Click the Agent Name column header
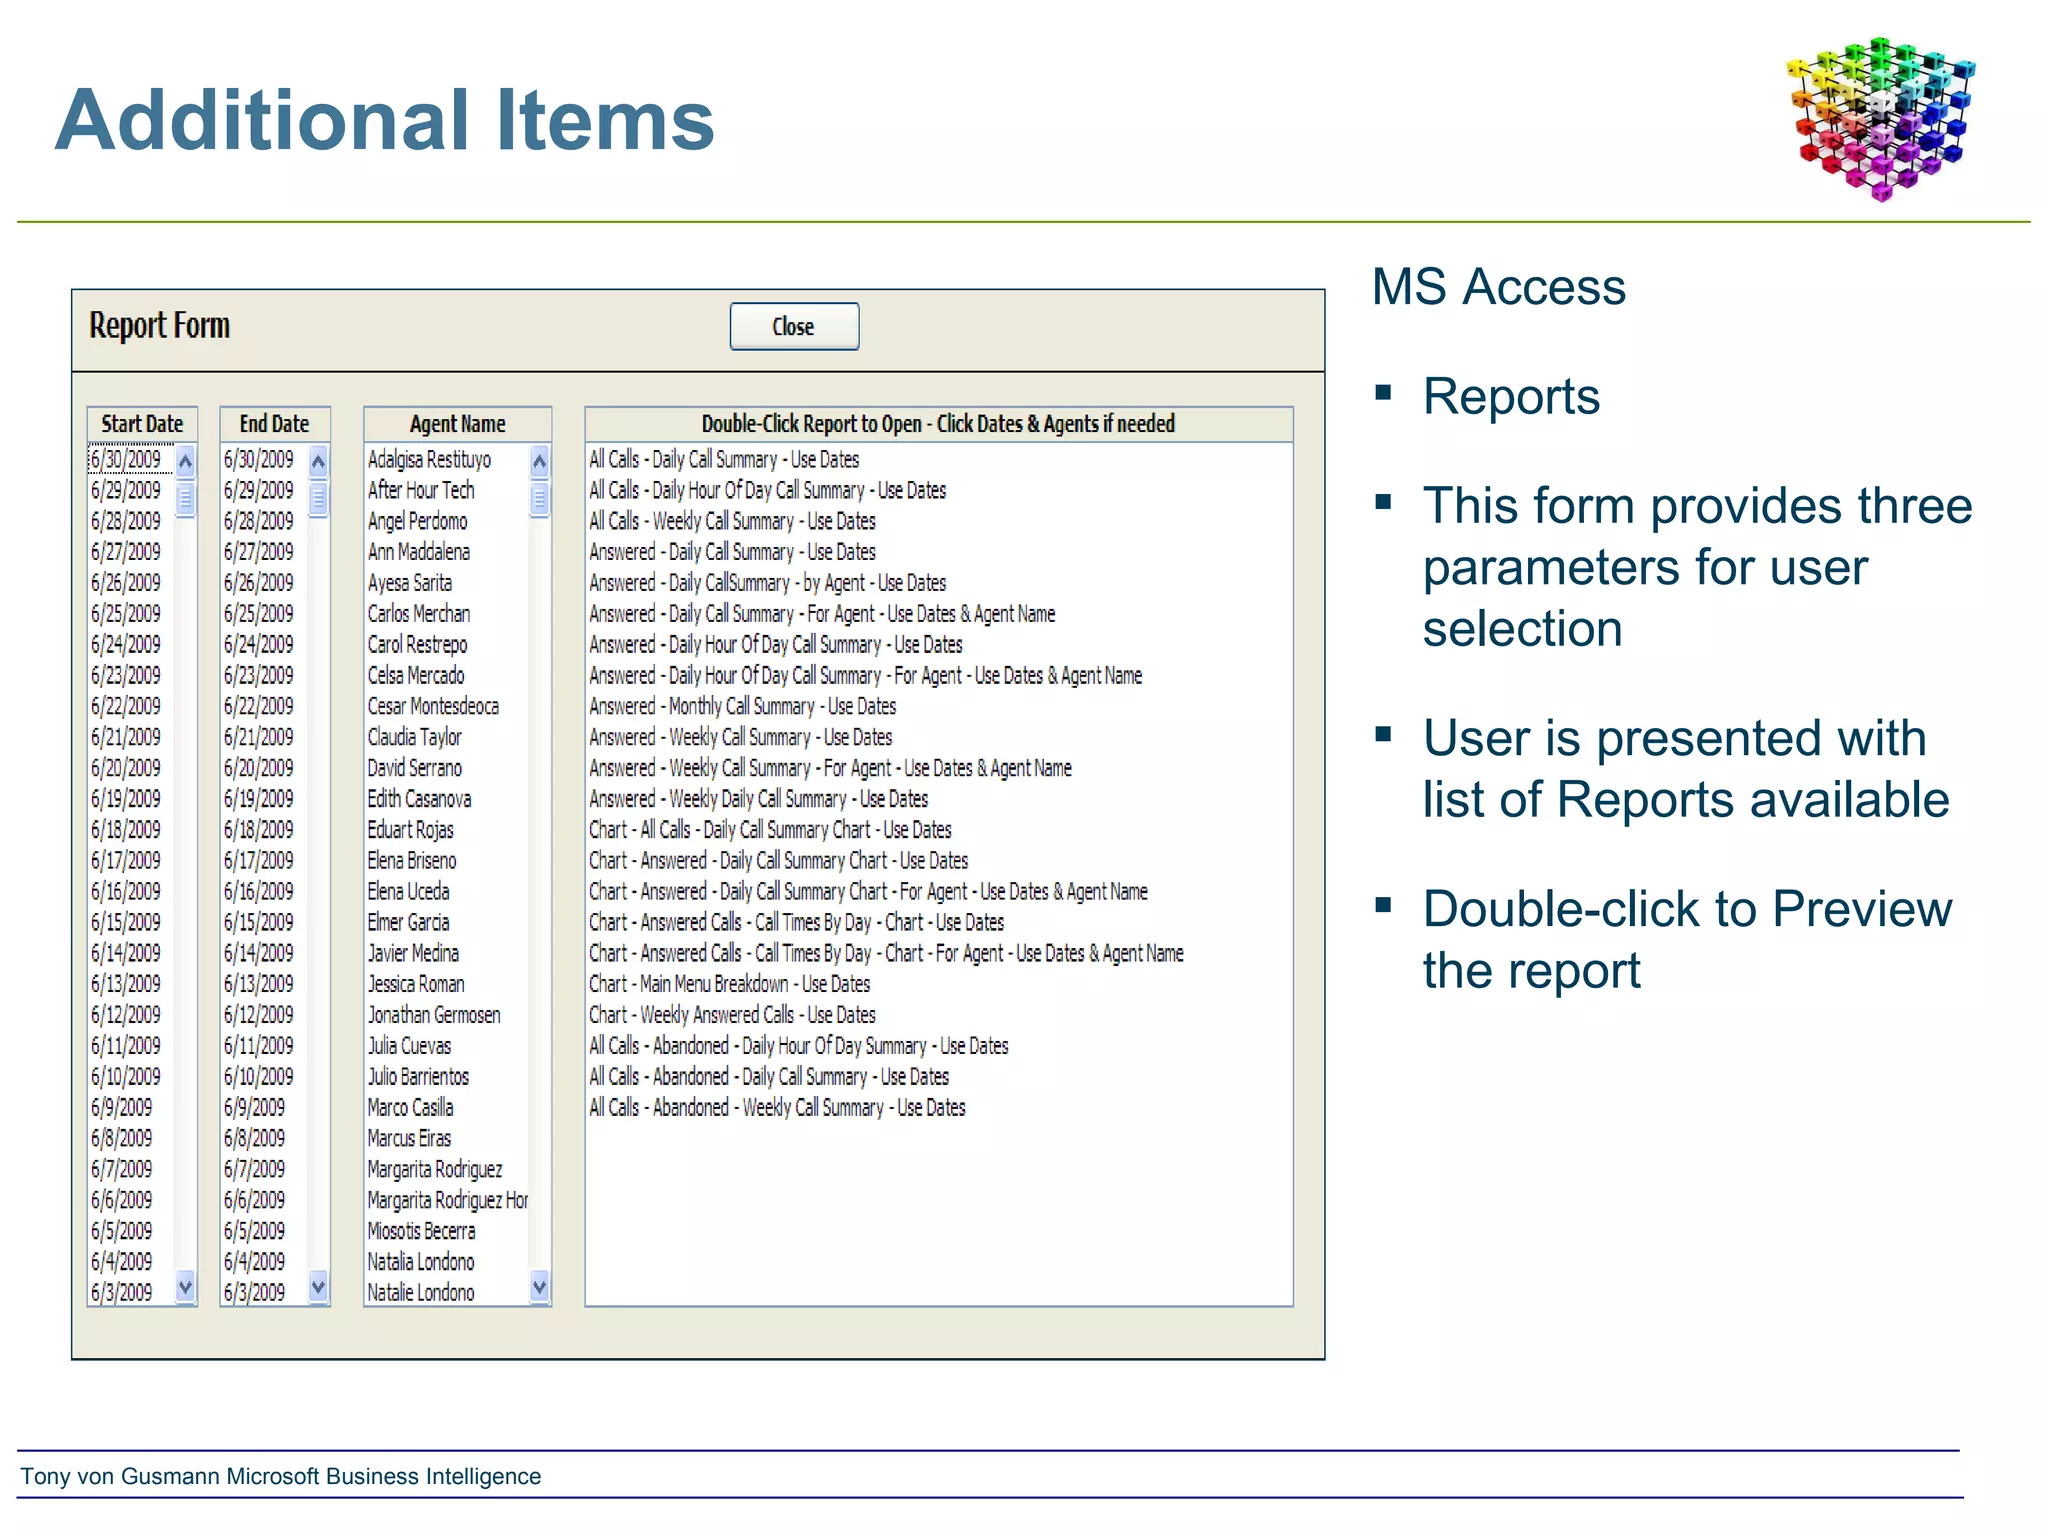 458,424
